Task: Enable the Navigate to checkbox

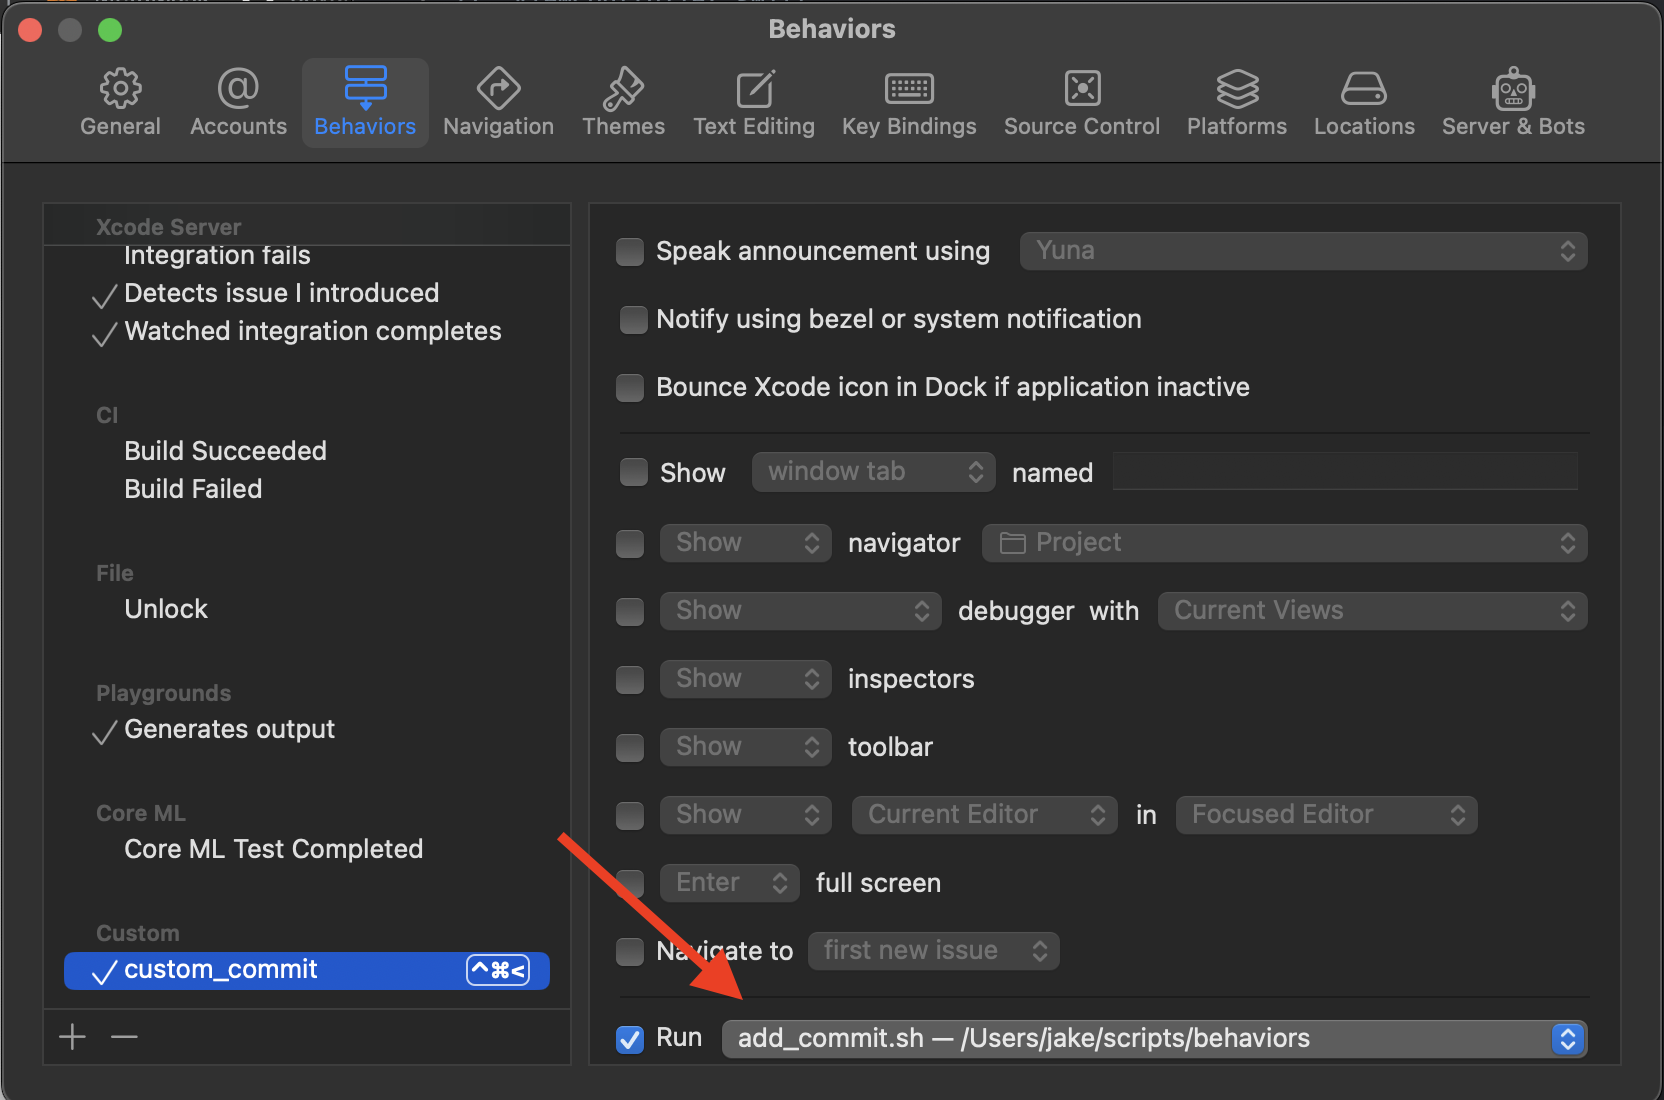Action: pos(630,952)
